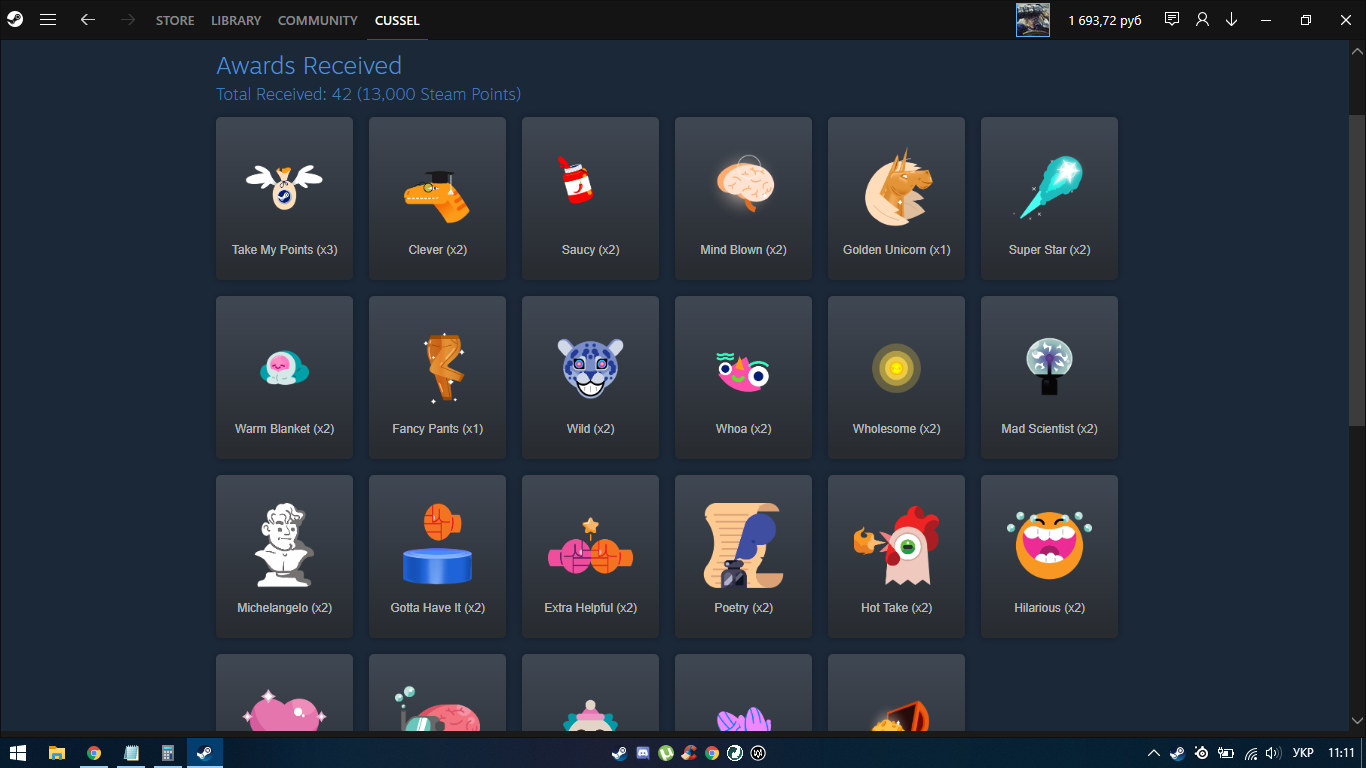Click the Wild leopard award icon
The height and width of the screenshot is (768, 1366).
[x=590, y=368]
